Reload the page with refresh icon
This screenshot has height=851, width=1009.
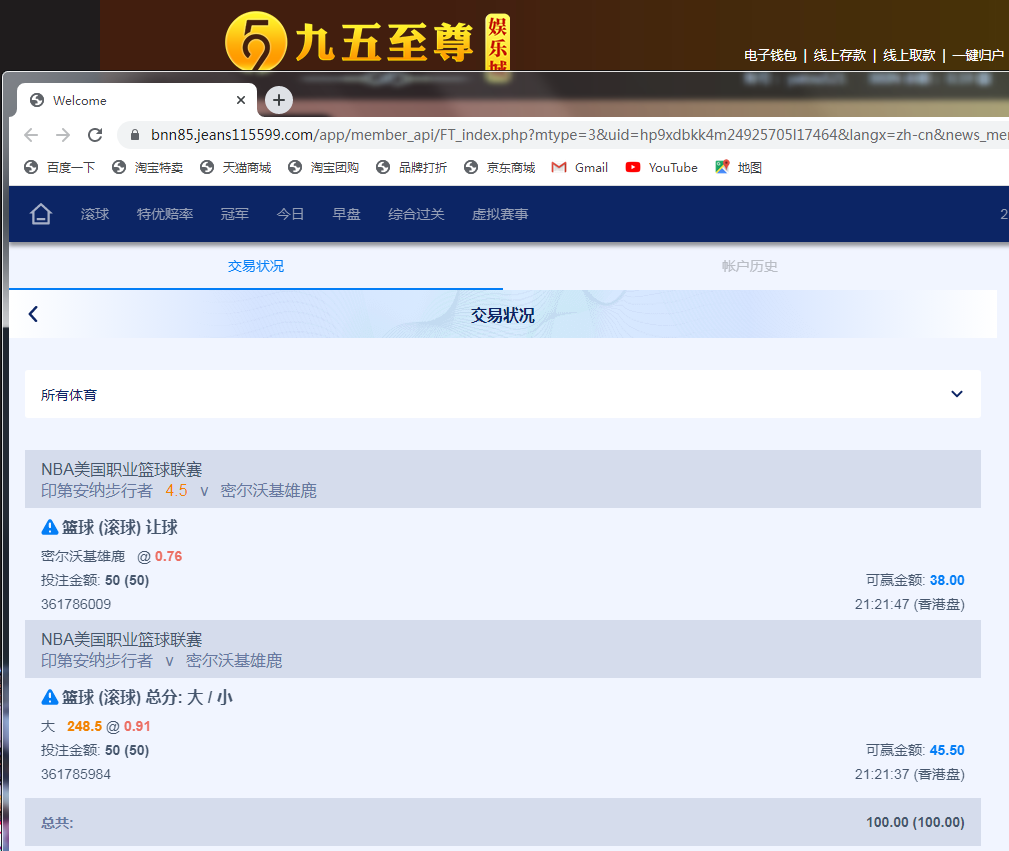95,135
